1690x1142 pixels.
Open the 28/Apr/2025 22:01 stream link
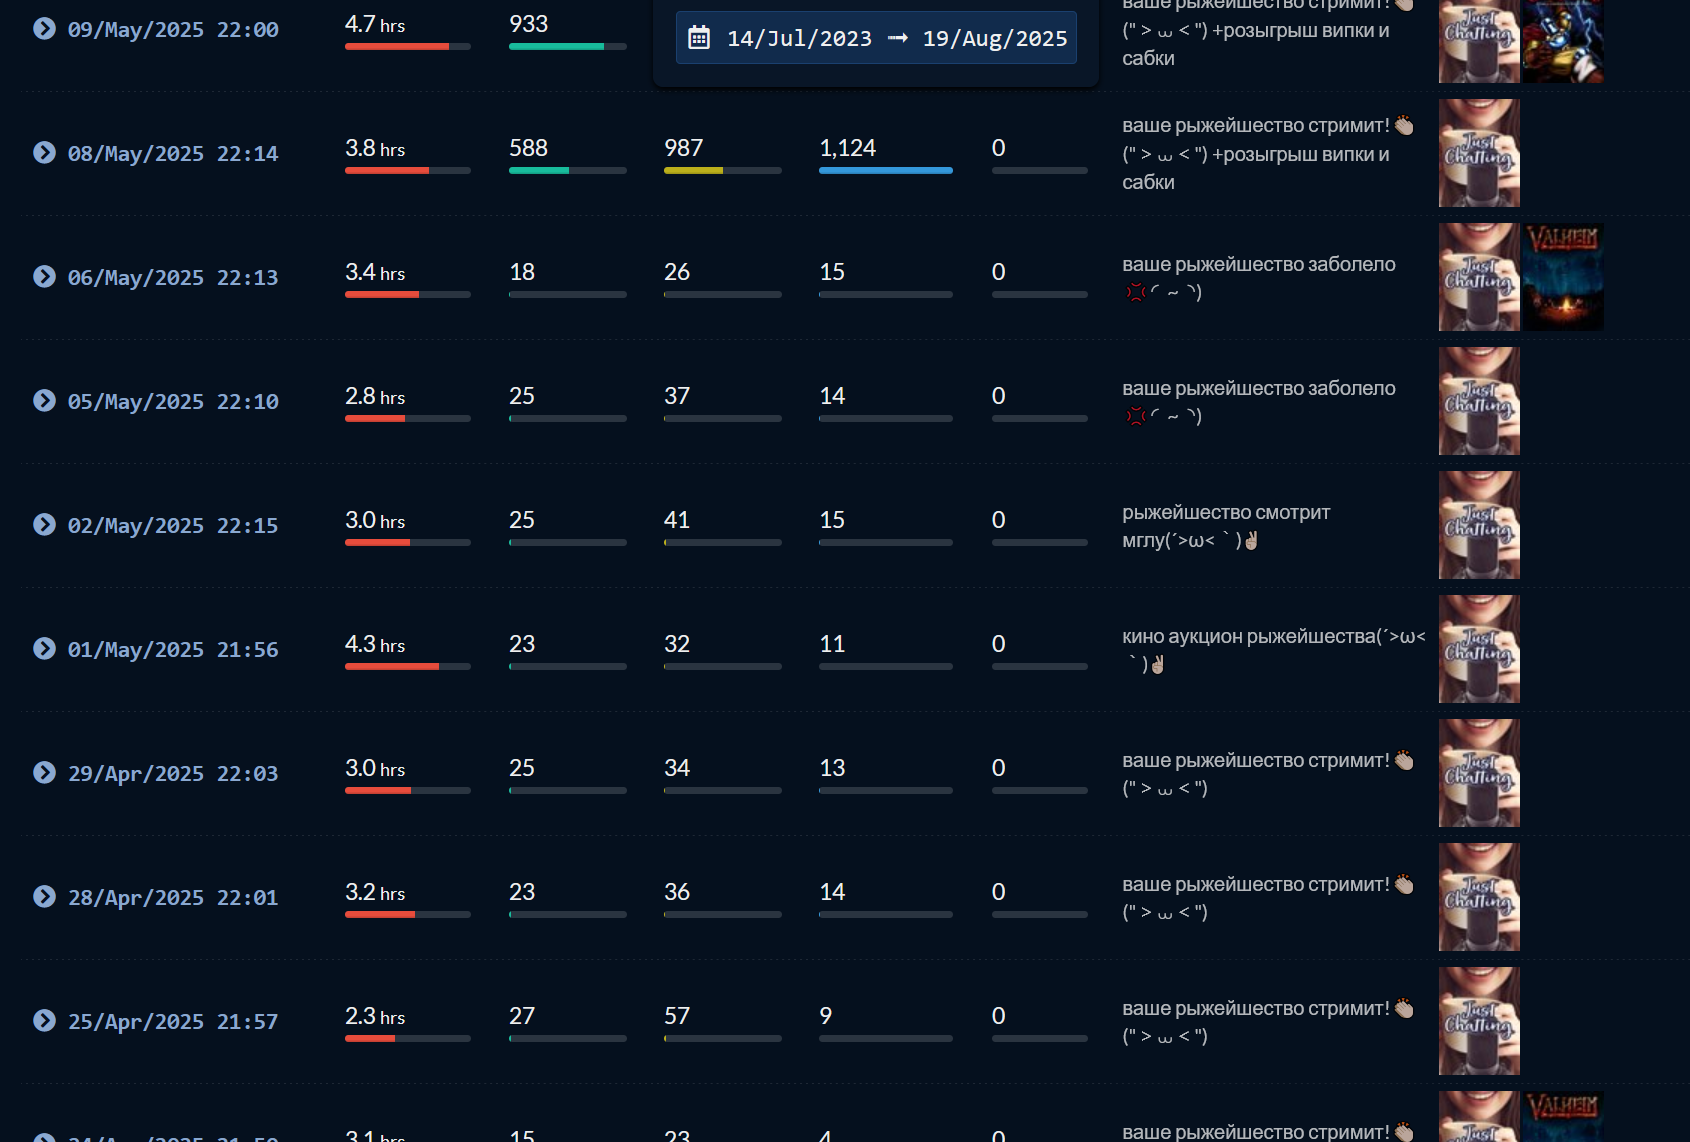click(173, 898)
